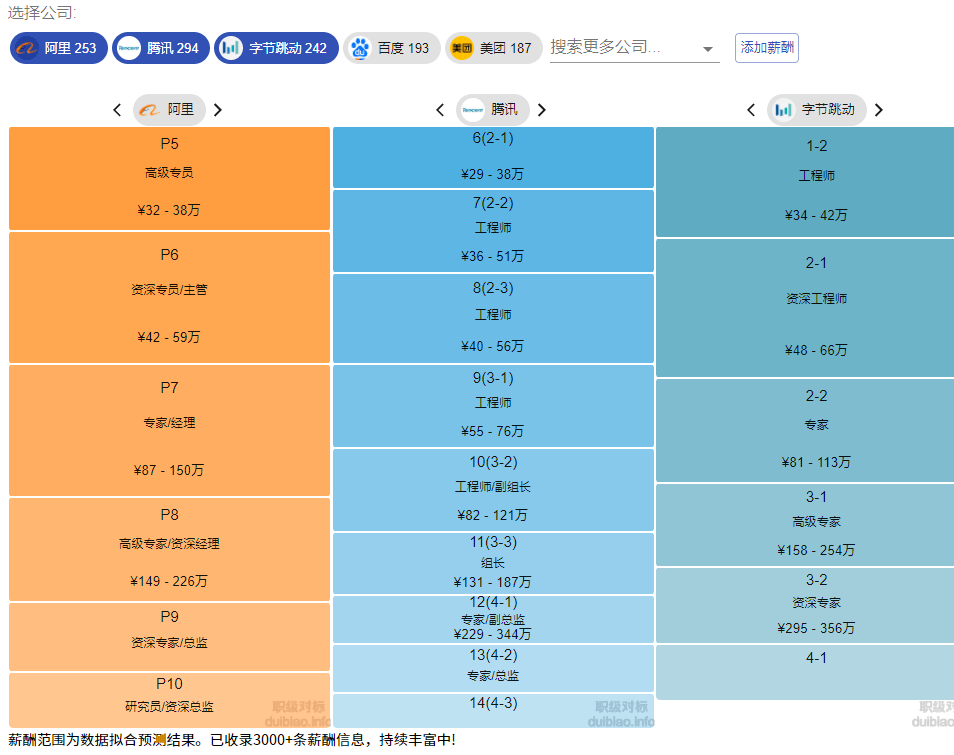Click salary text ¥149 - 226万
Image resolution: width=954 pixels, height=755 pixels.
click(169, 581)
